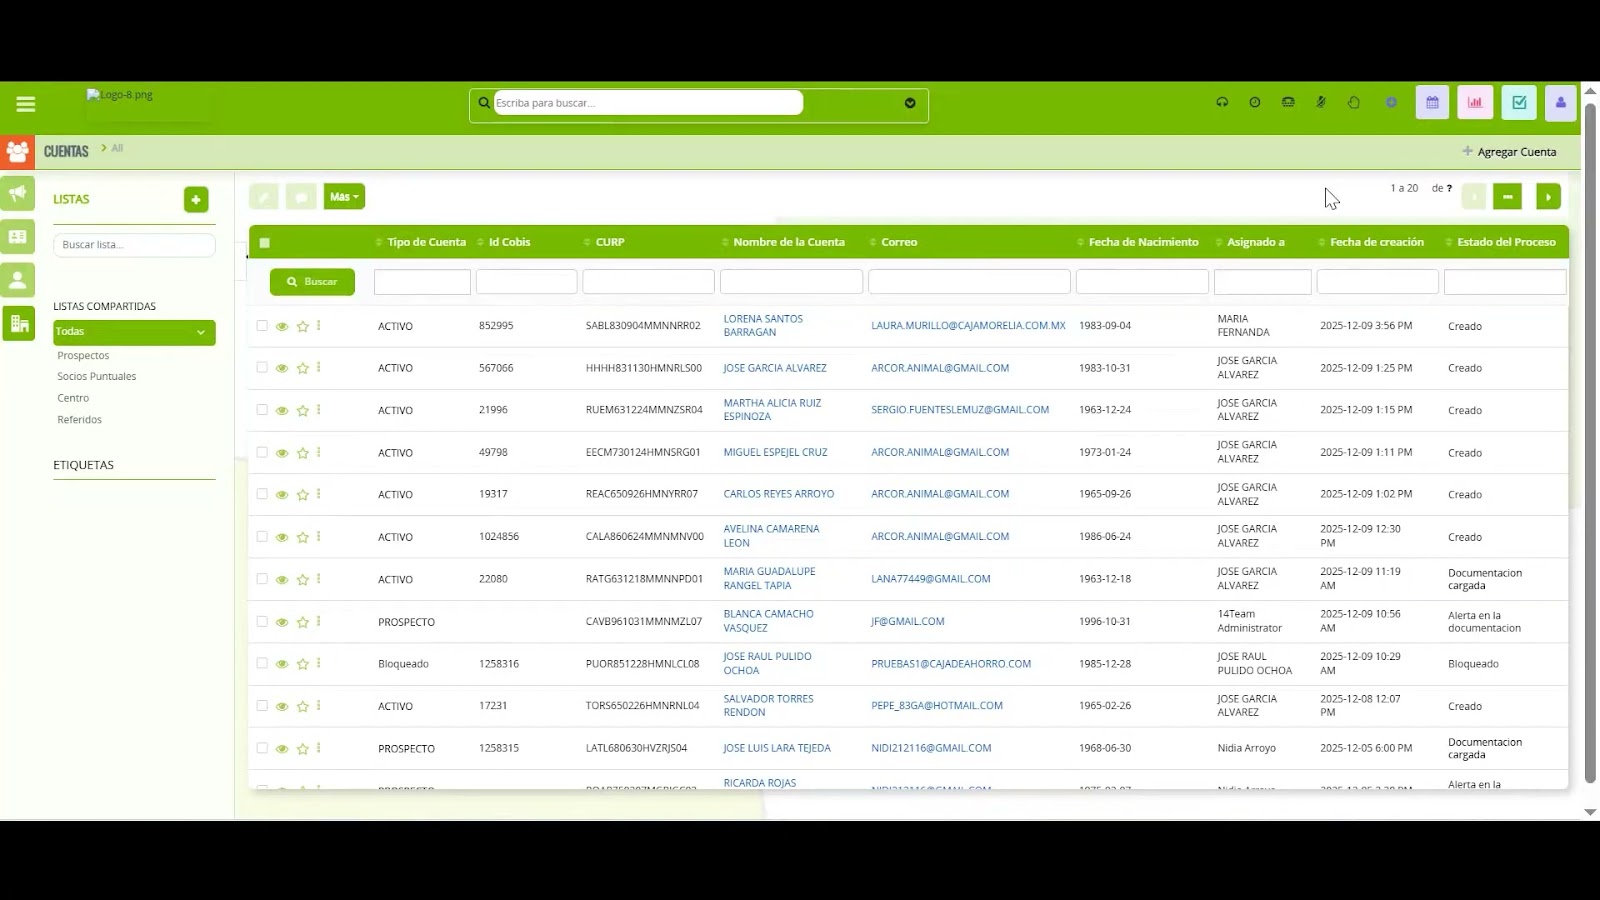Click the muted microphone icon in the top bar

point(1321,102)
